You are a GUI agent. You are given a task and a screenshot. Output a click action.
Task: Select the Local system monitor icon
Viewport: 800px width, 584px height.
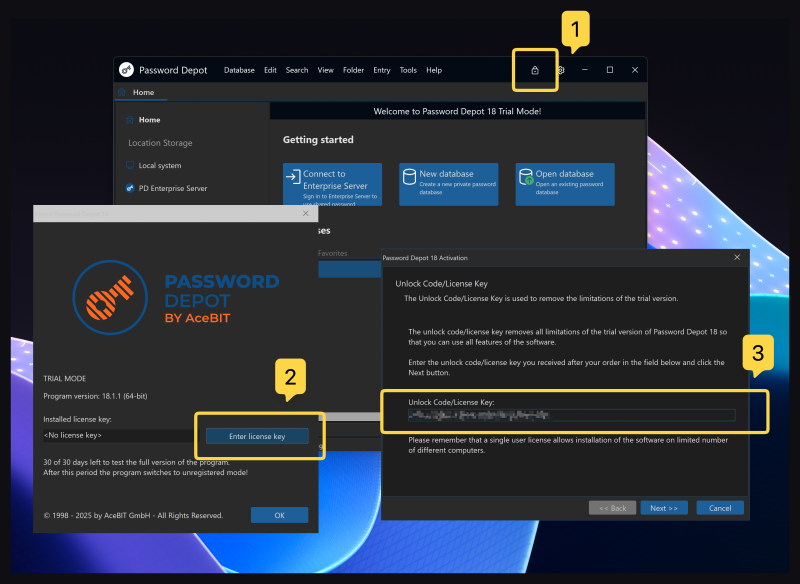click(x=130, y=165)
